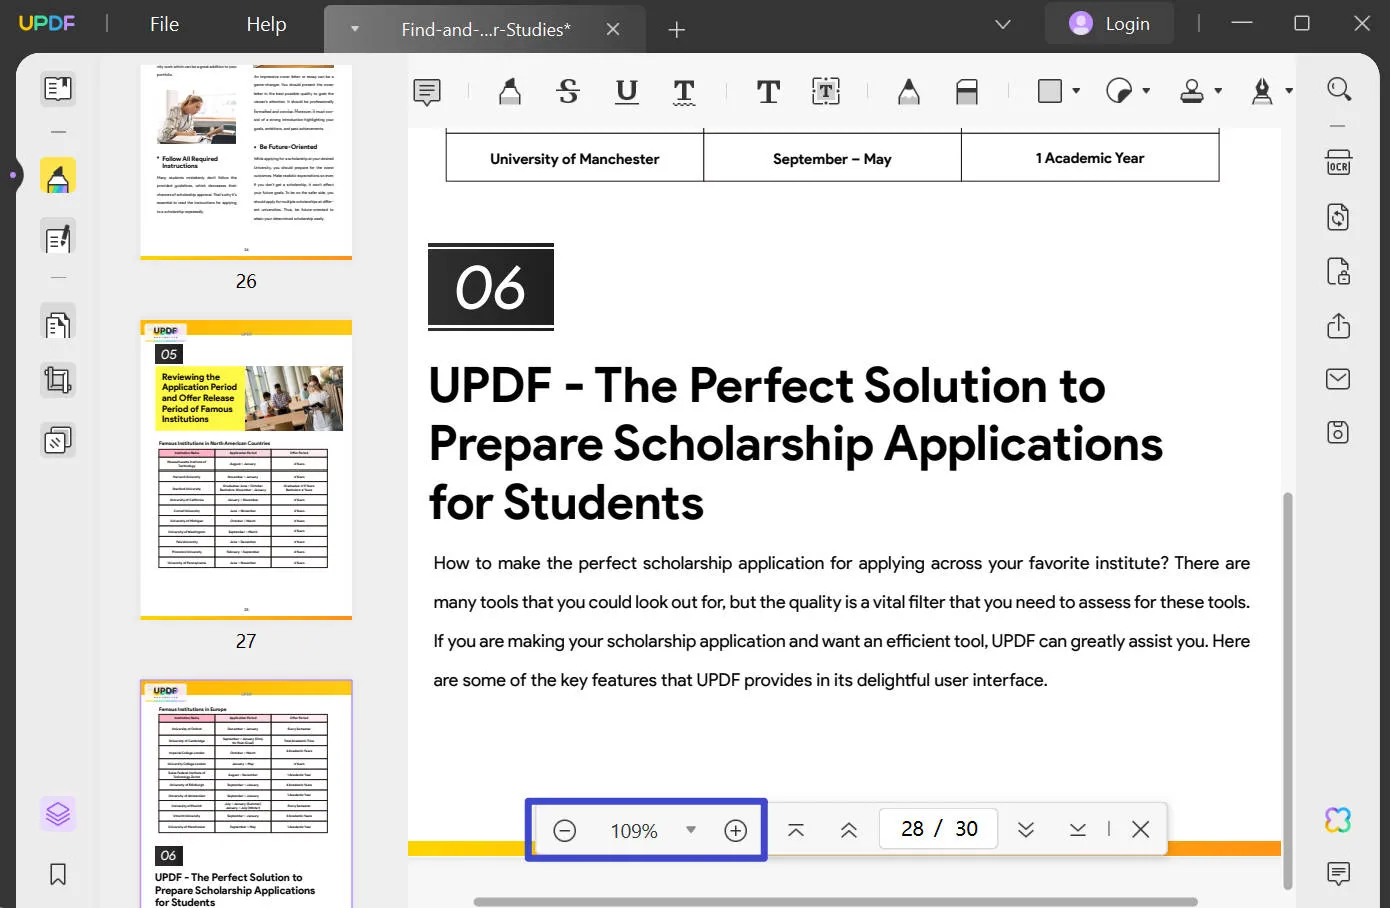1390x908 pixels.
Task: Switch to the Find-and-...r-Studies tab
Action: tap(485, 30)
